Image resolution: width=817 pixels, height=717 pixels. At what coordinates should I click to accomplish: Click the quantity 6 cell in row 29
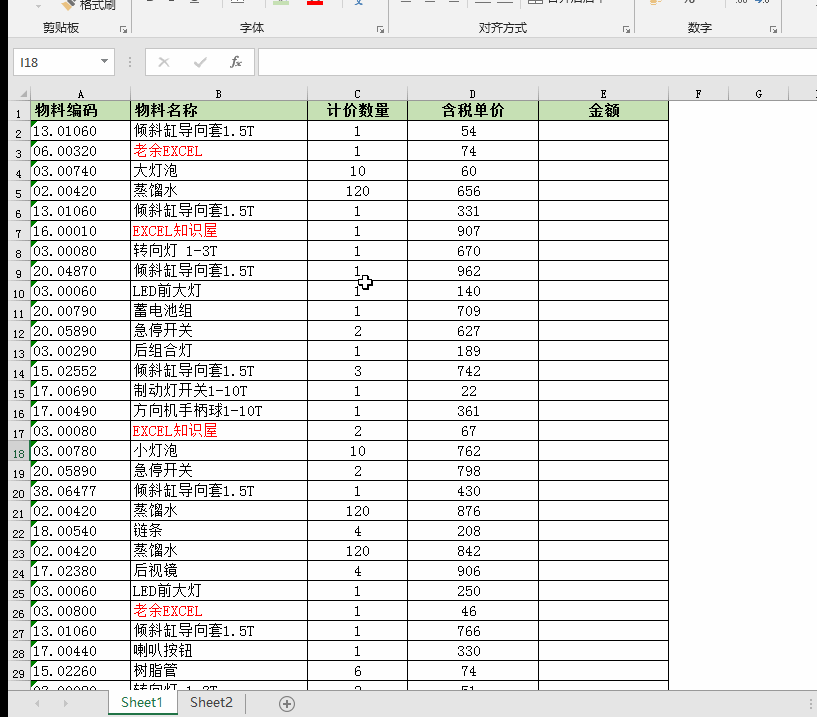[x=357, y=671]
